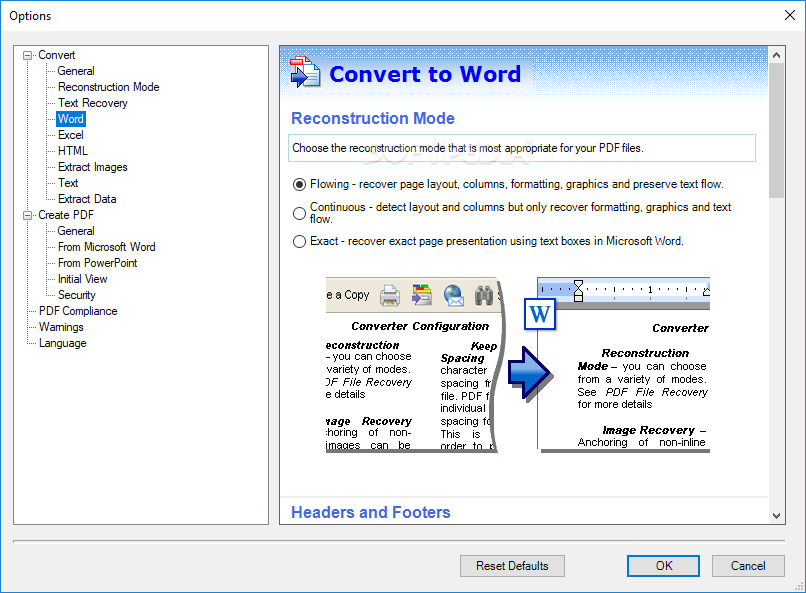Open Warnings options
Image resolution: width=806 pixels, height=593 pixels.
[x=61, y=327]
